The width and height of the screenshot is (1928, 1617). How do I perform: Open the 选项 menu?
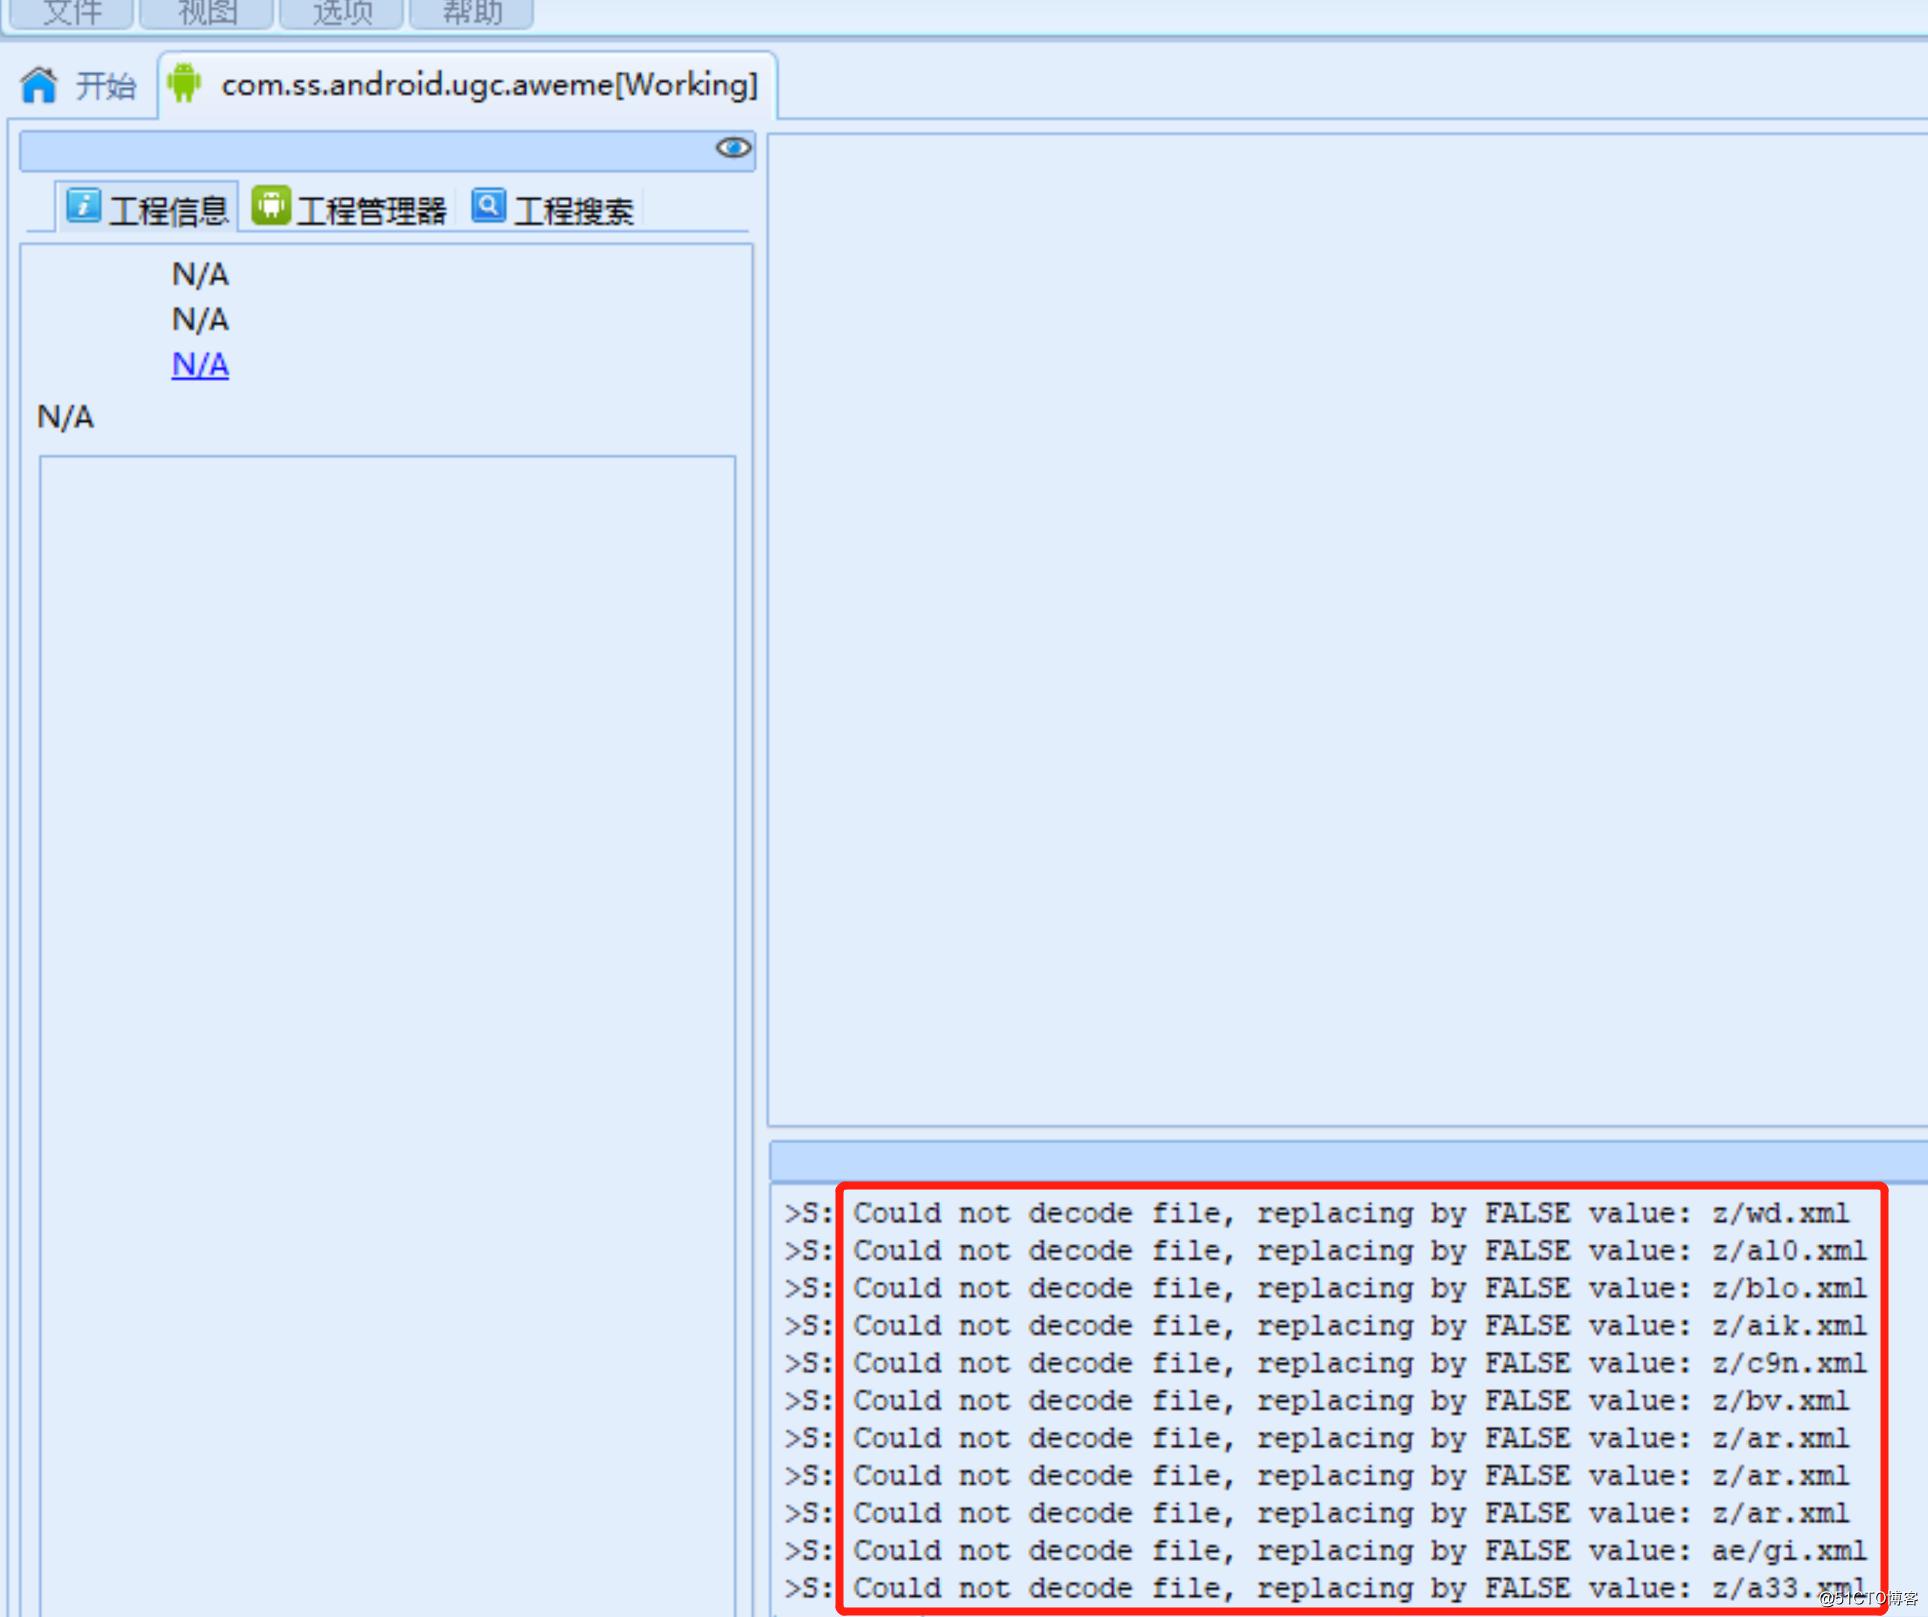point(342,13)
